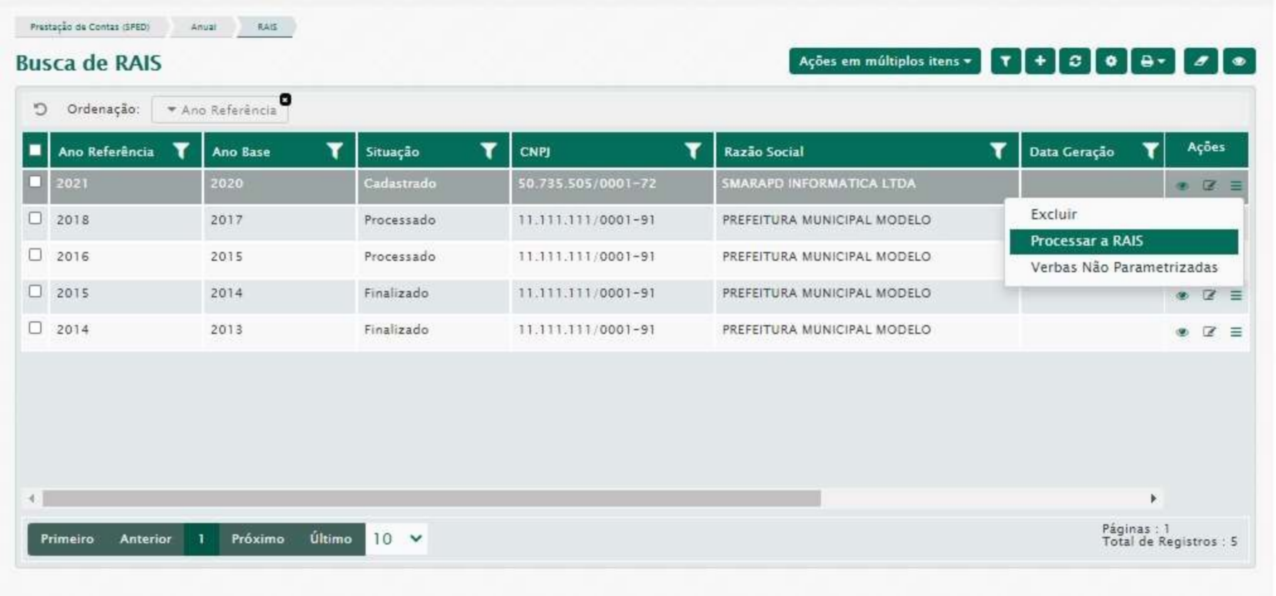Click the Próximo pagination button

pyautogui.click(x=257, y=539)
